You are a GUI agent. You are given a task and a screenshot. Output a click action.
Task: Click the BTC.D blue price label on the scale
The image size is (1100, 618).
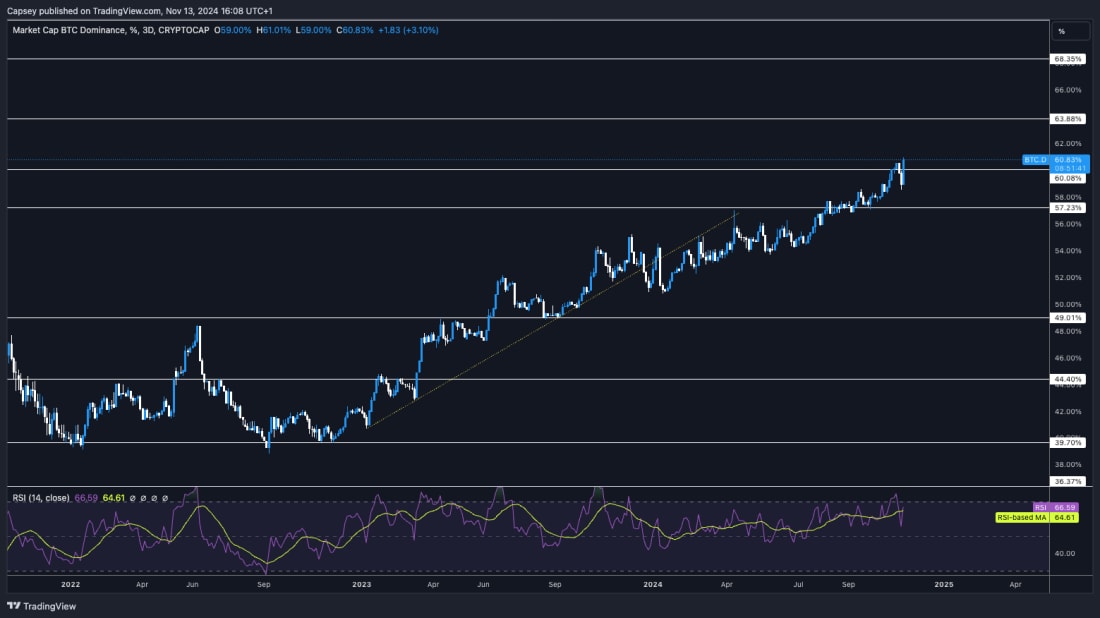tap(1035, 158)
